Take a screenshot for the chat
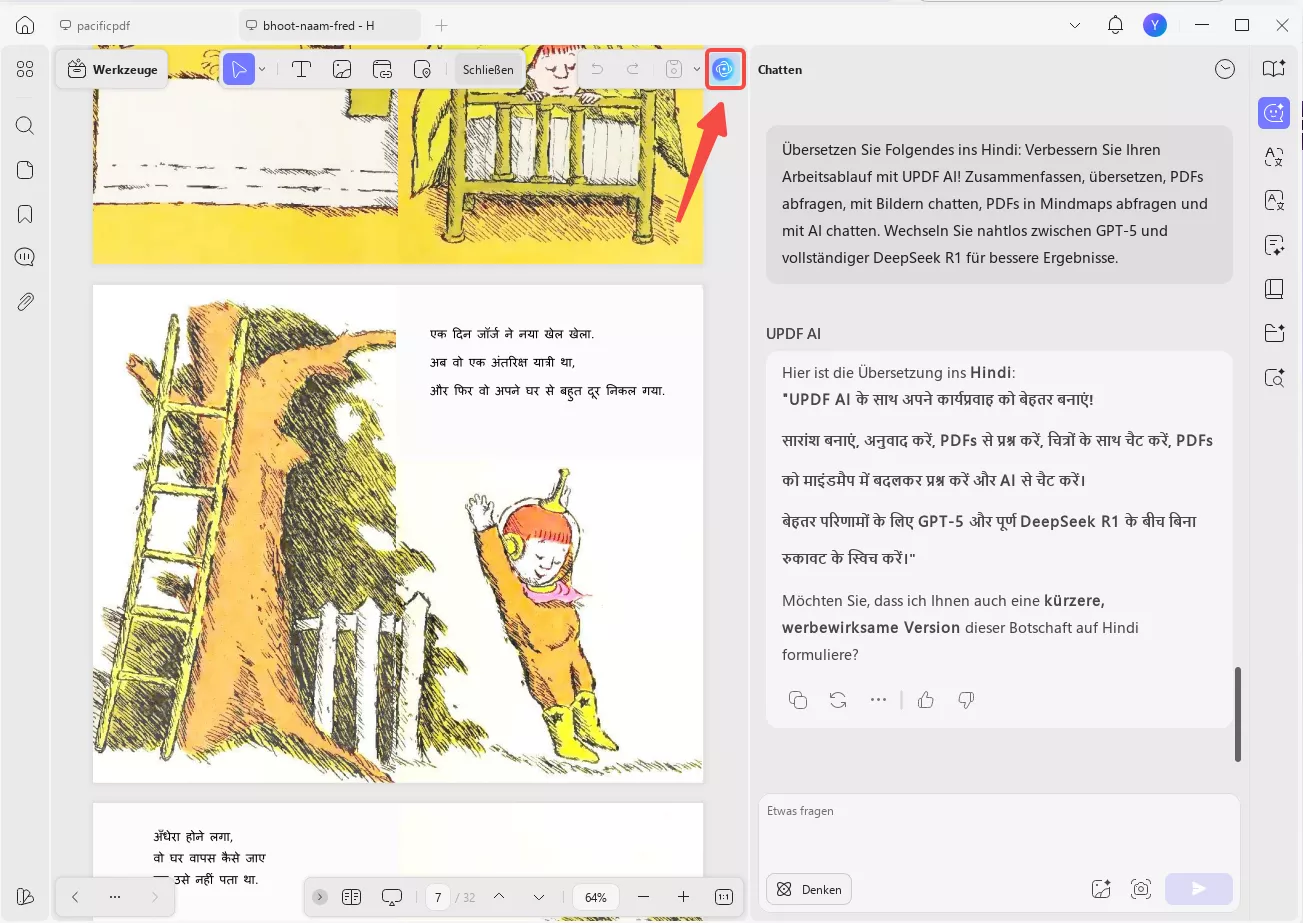The image size is (1303, 923). pos(1141,889)
